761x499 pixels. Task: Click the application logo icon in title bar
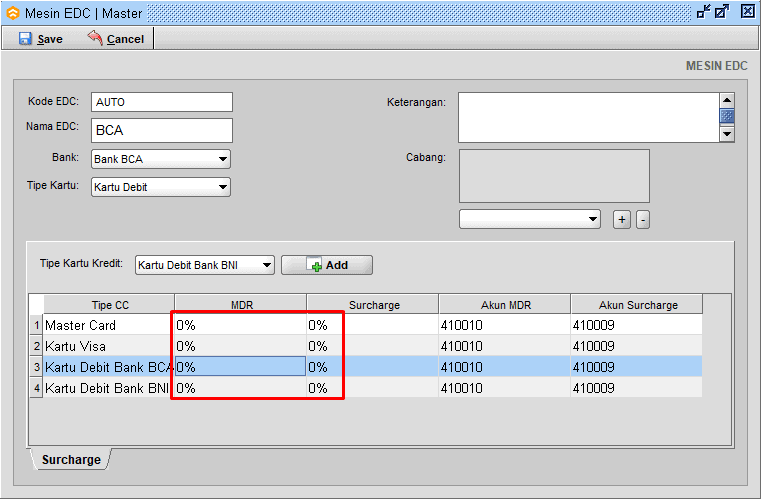coord(13,13)
